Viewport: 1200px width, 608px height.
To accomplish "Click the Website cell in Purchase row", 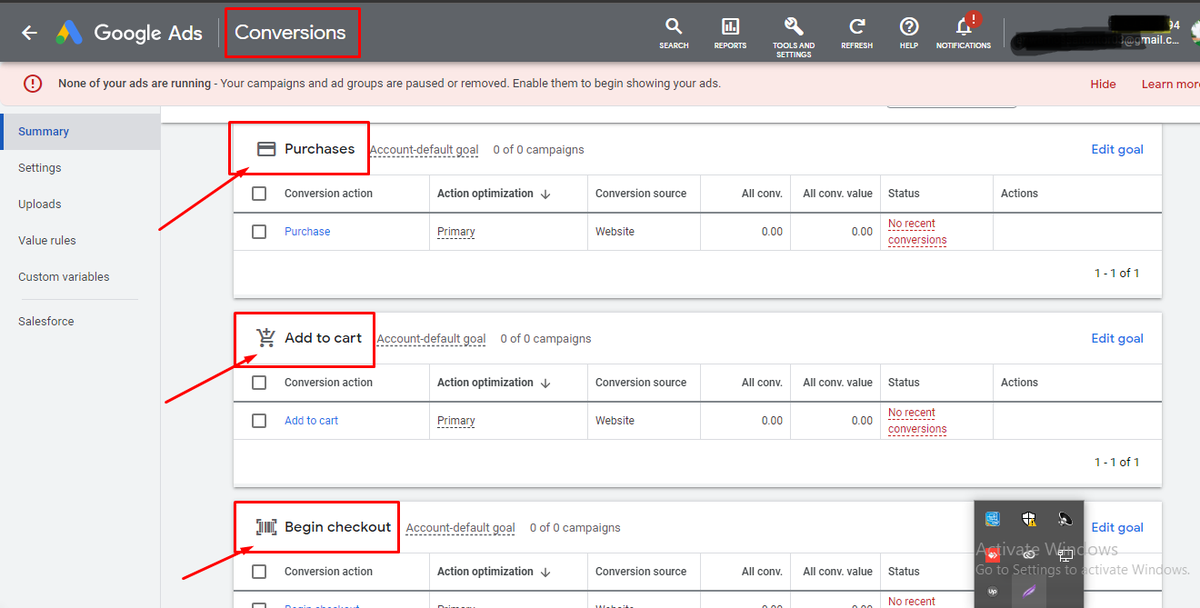I will click(x=615, y=231).
